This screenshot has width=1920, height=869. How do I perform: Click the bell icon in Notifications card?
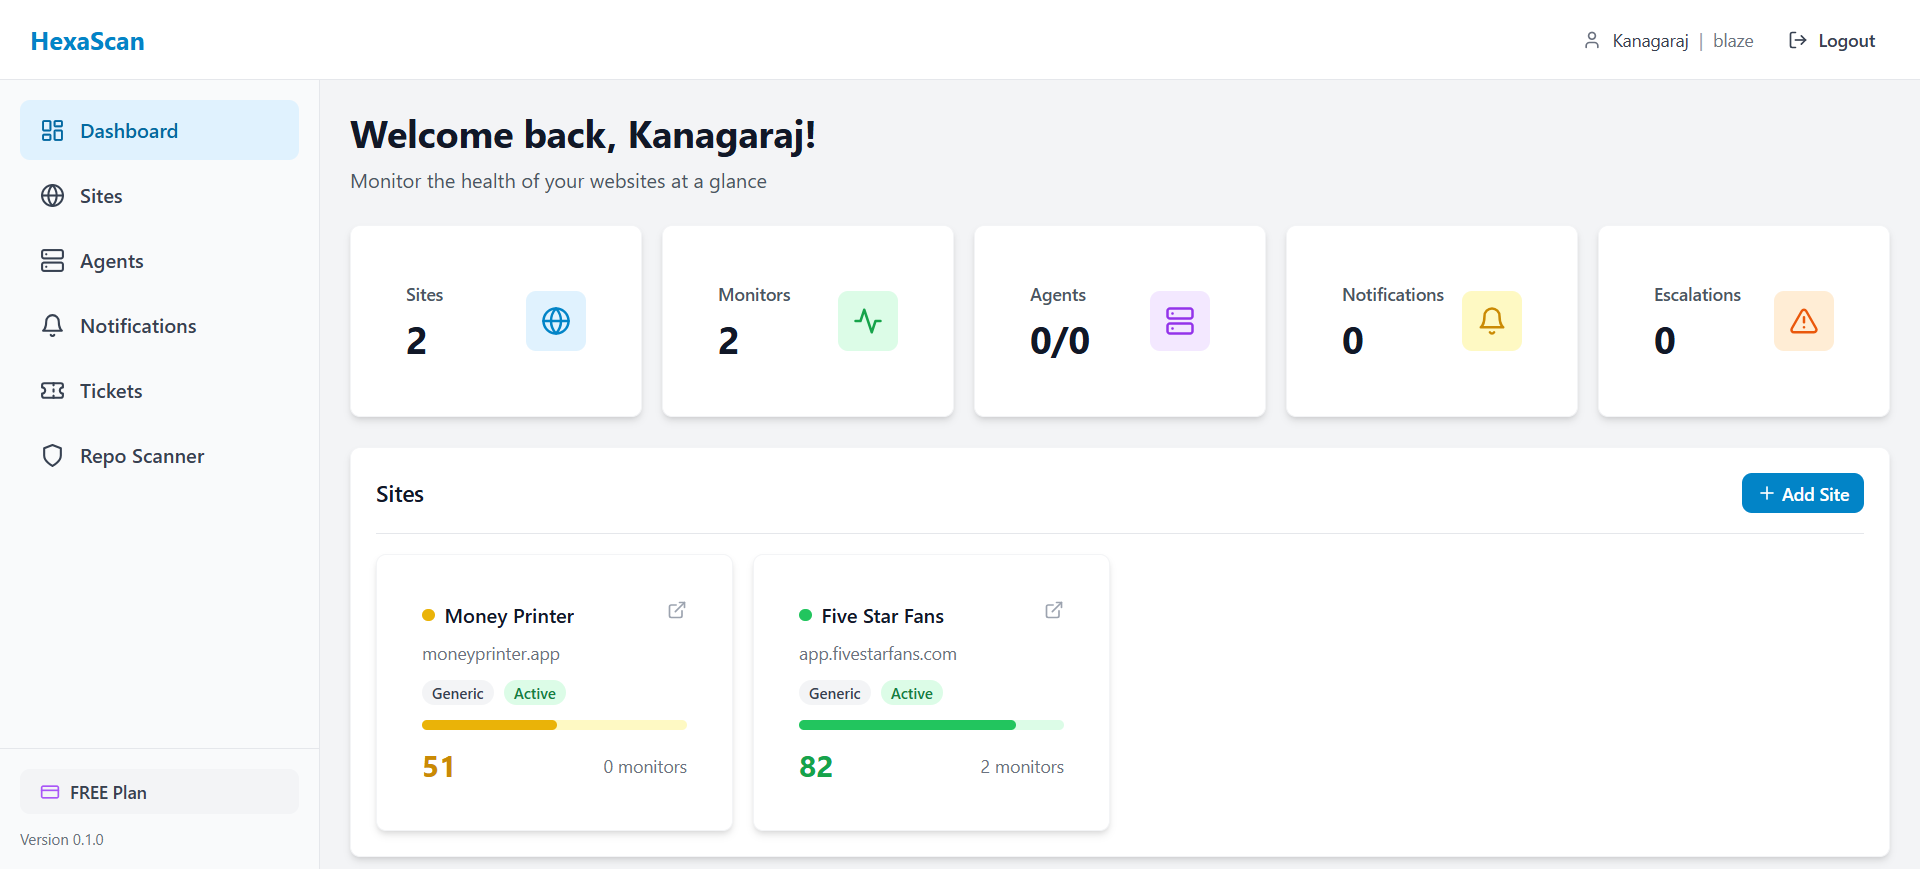pyautogui.click(x=1491, y=321)
